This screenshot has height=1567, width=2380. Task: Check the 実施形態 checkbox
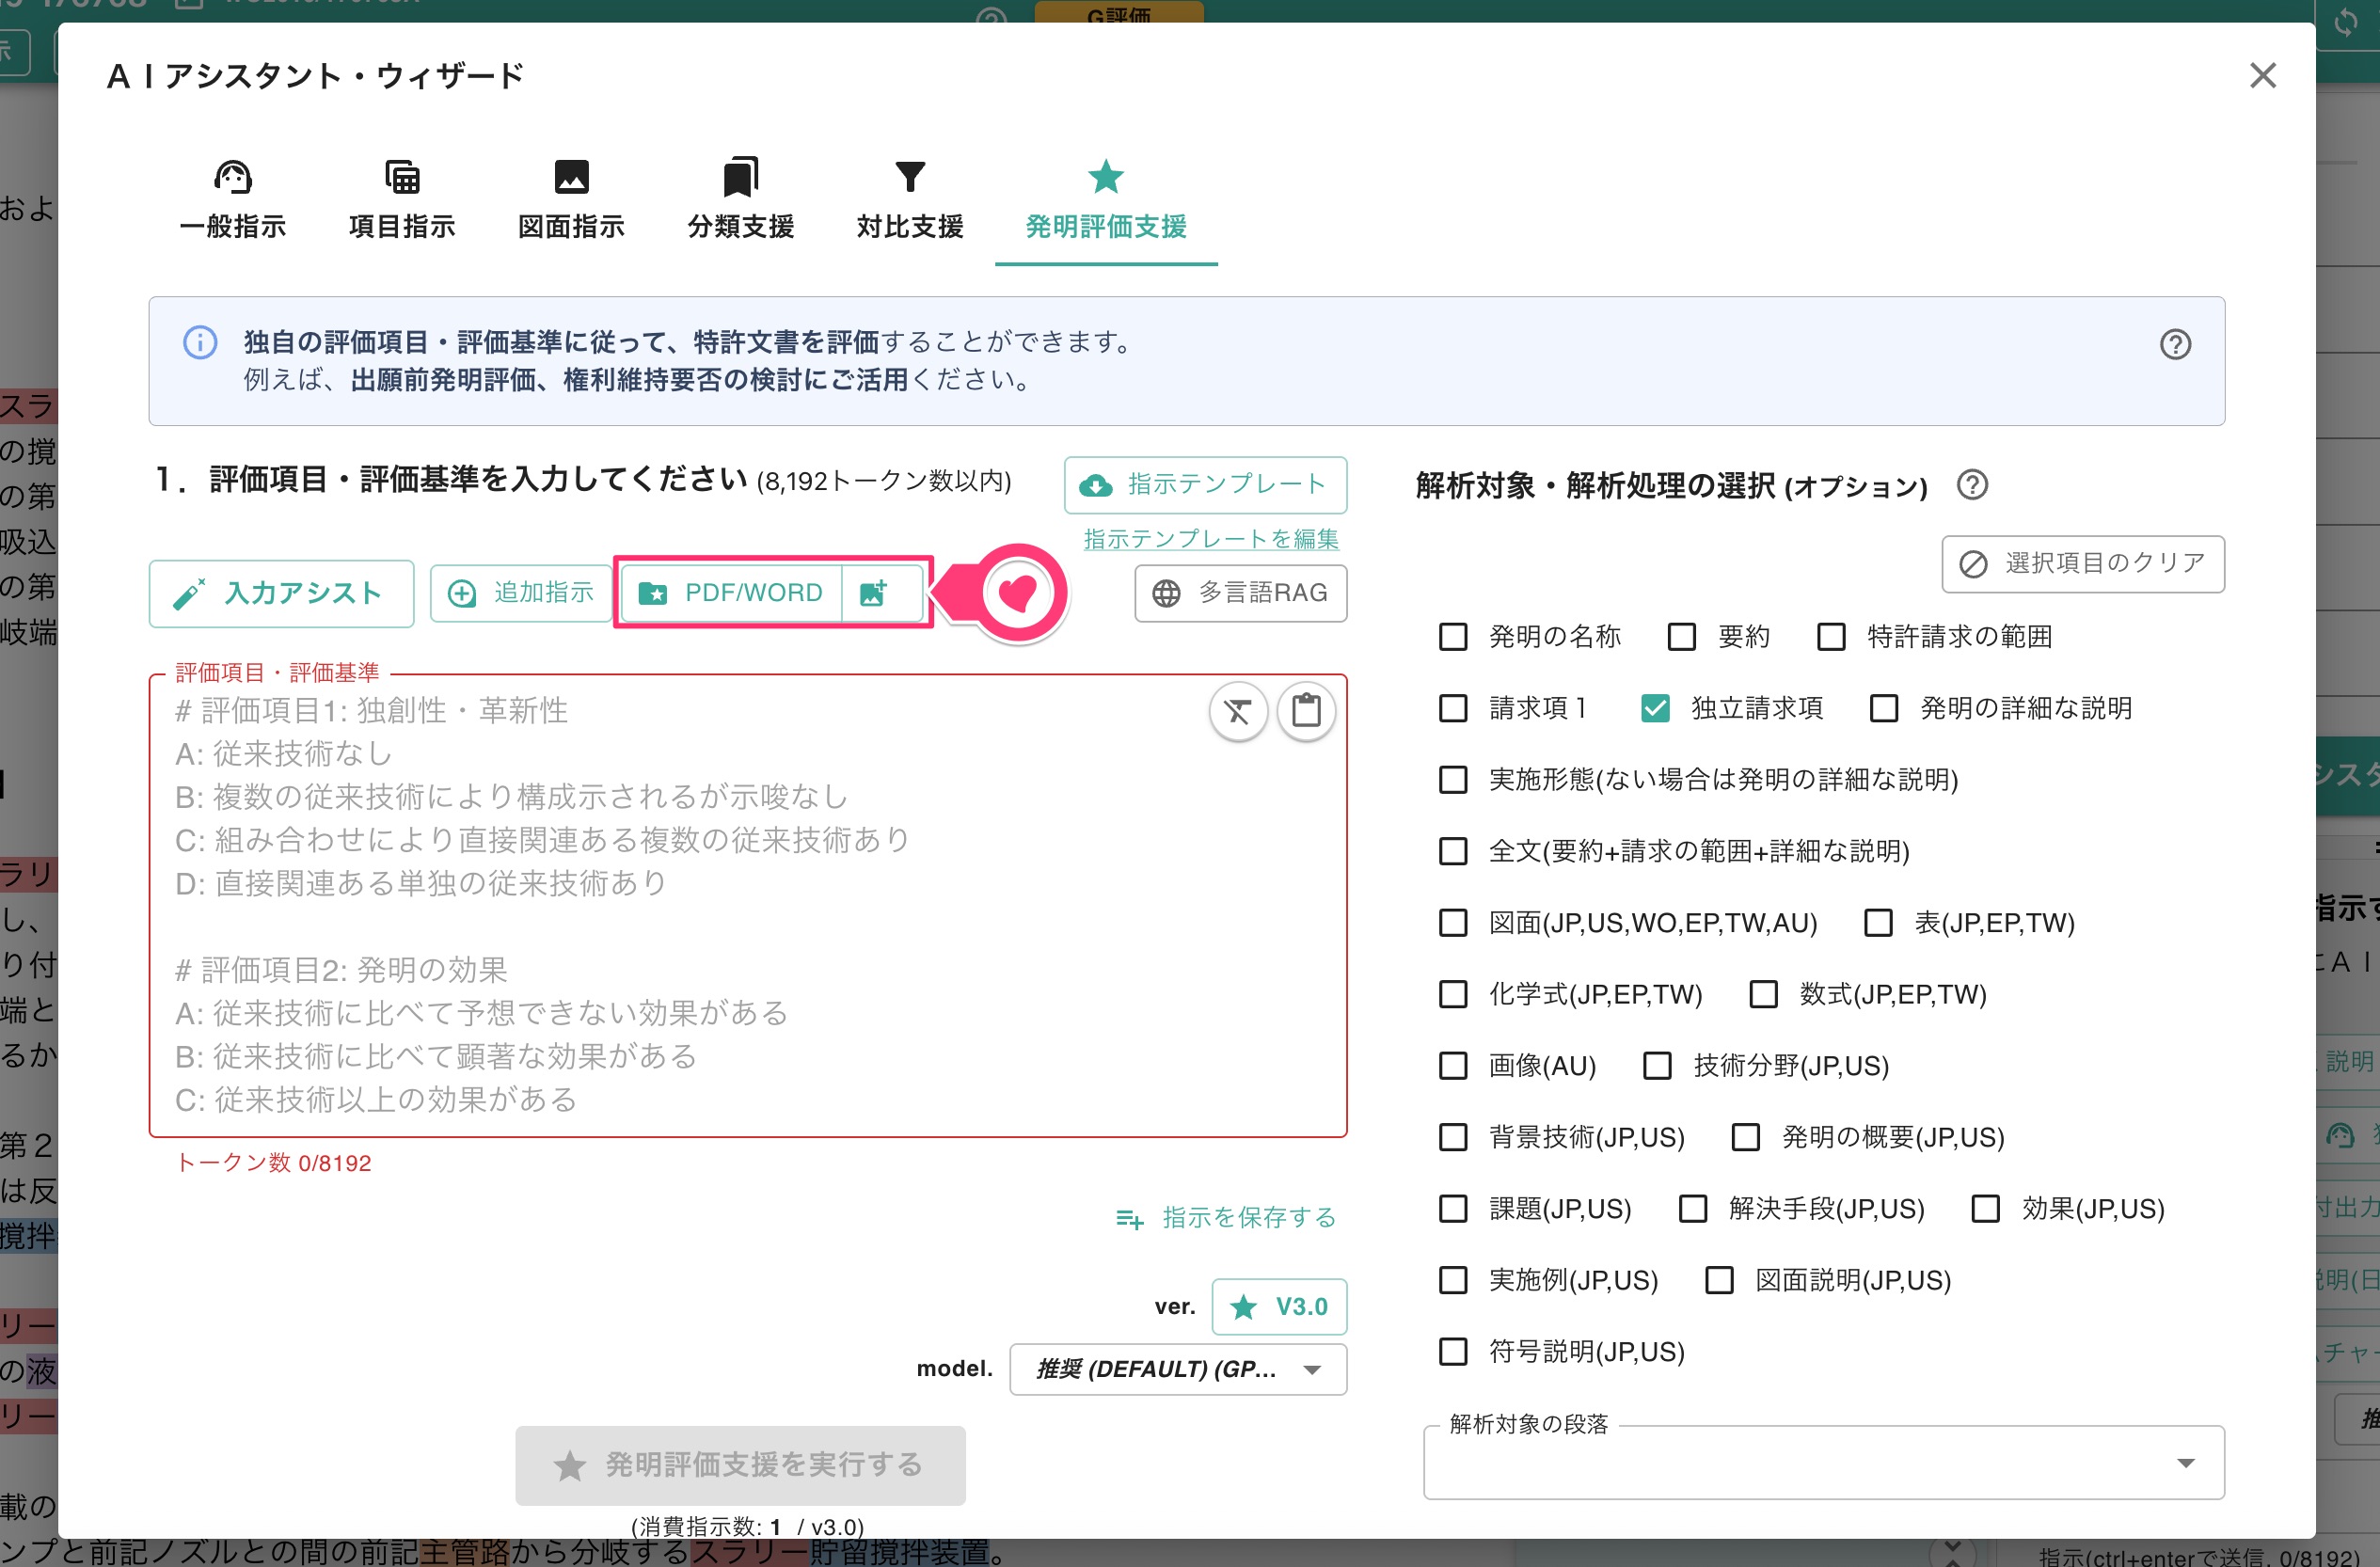pos(1452,779)
